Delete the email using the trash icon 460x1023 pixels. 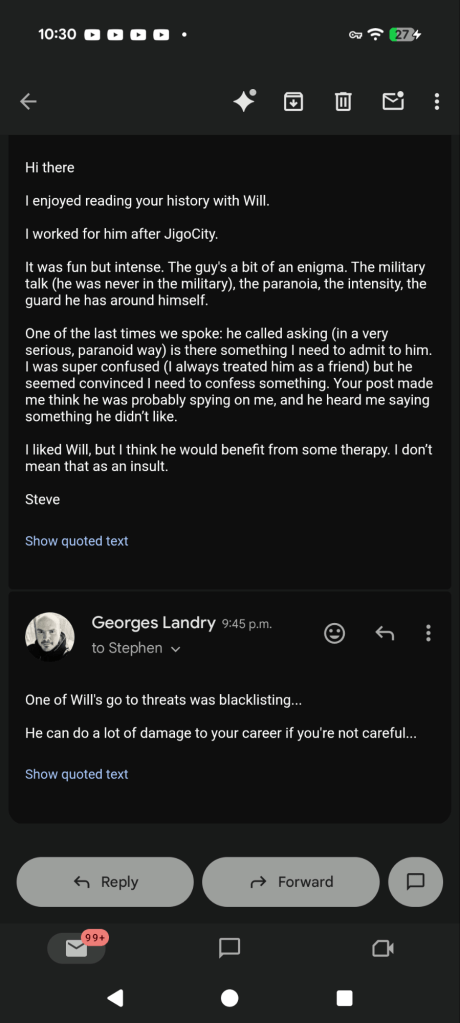tap(343, 101)
